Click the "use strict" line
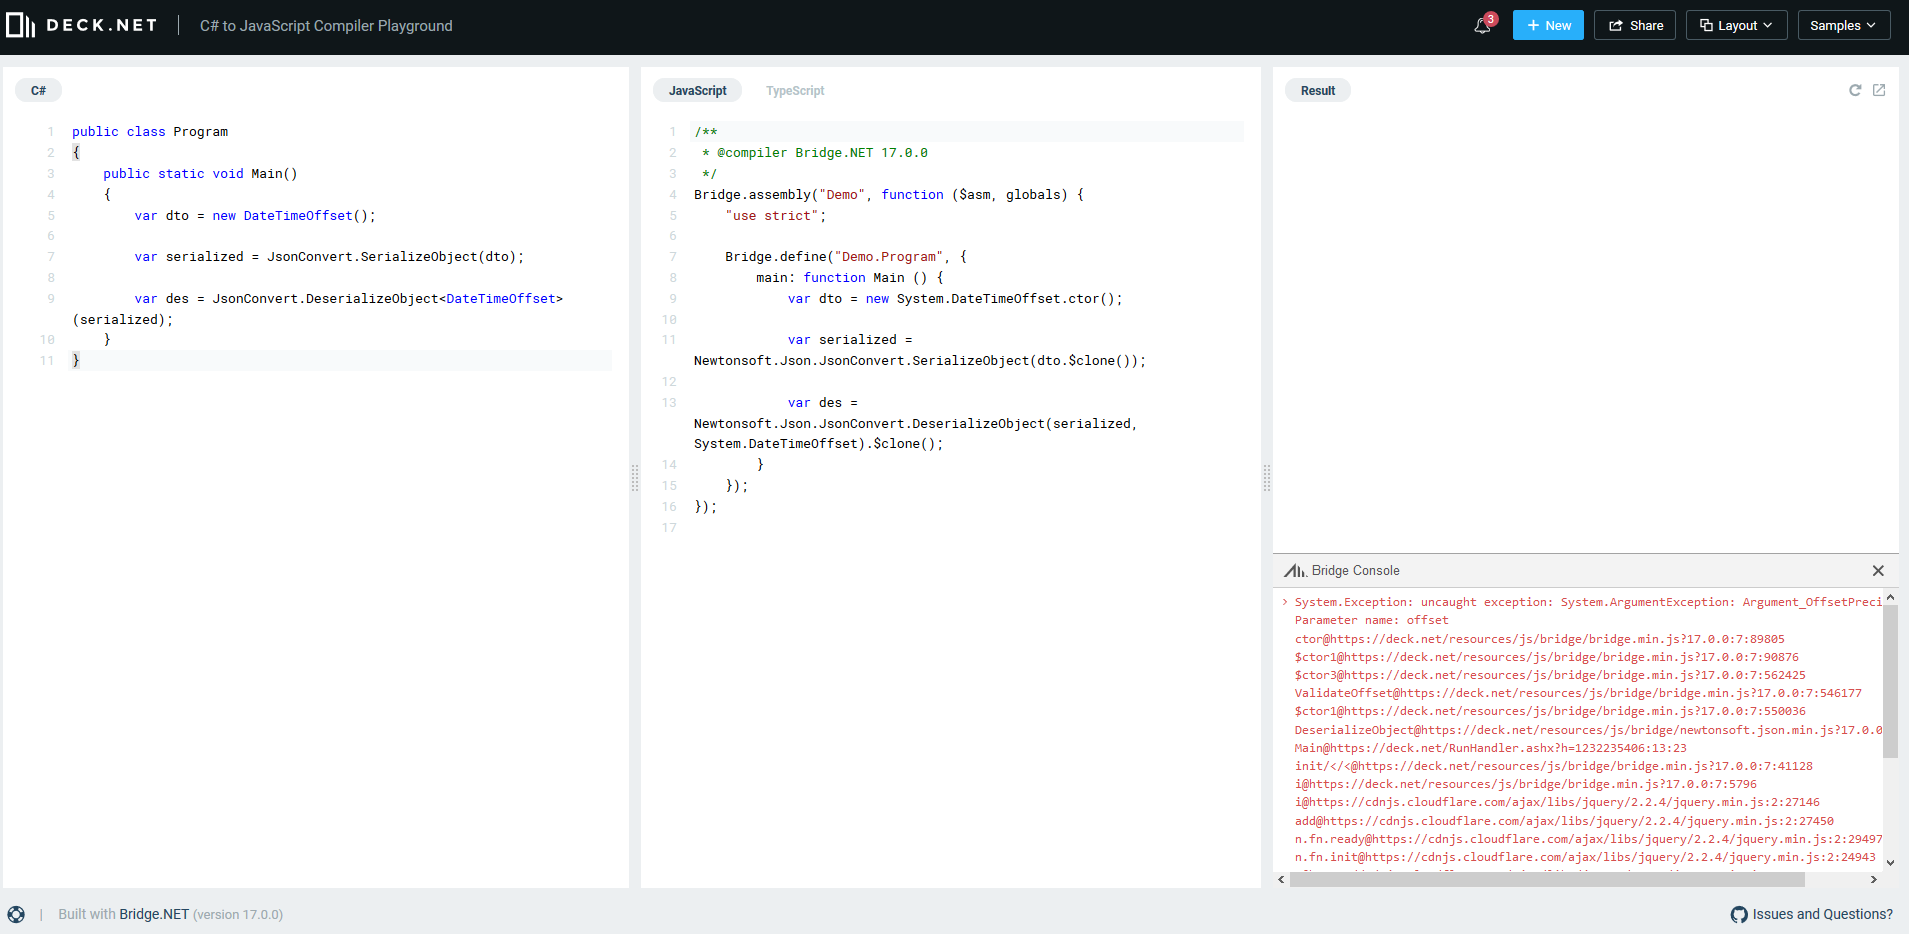 tap(776, 216)
